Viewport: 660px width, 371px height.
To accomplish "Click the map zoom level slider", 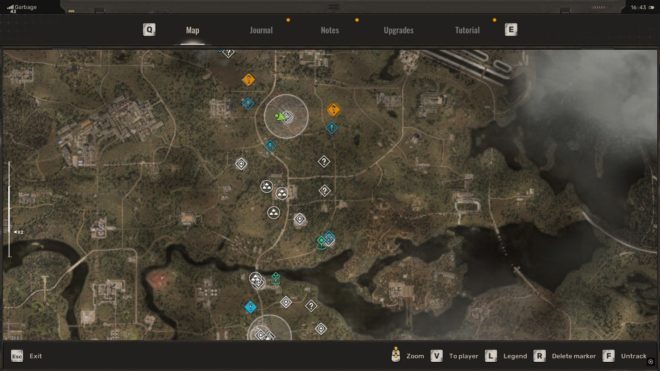I will (9, 209).
